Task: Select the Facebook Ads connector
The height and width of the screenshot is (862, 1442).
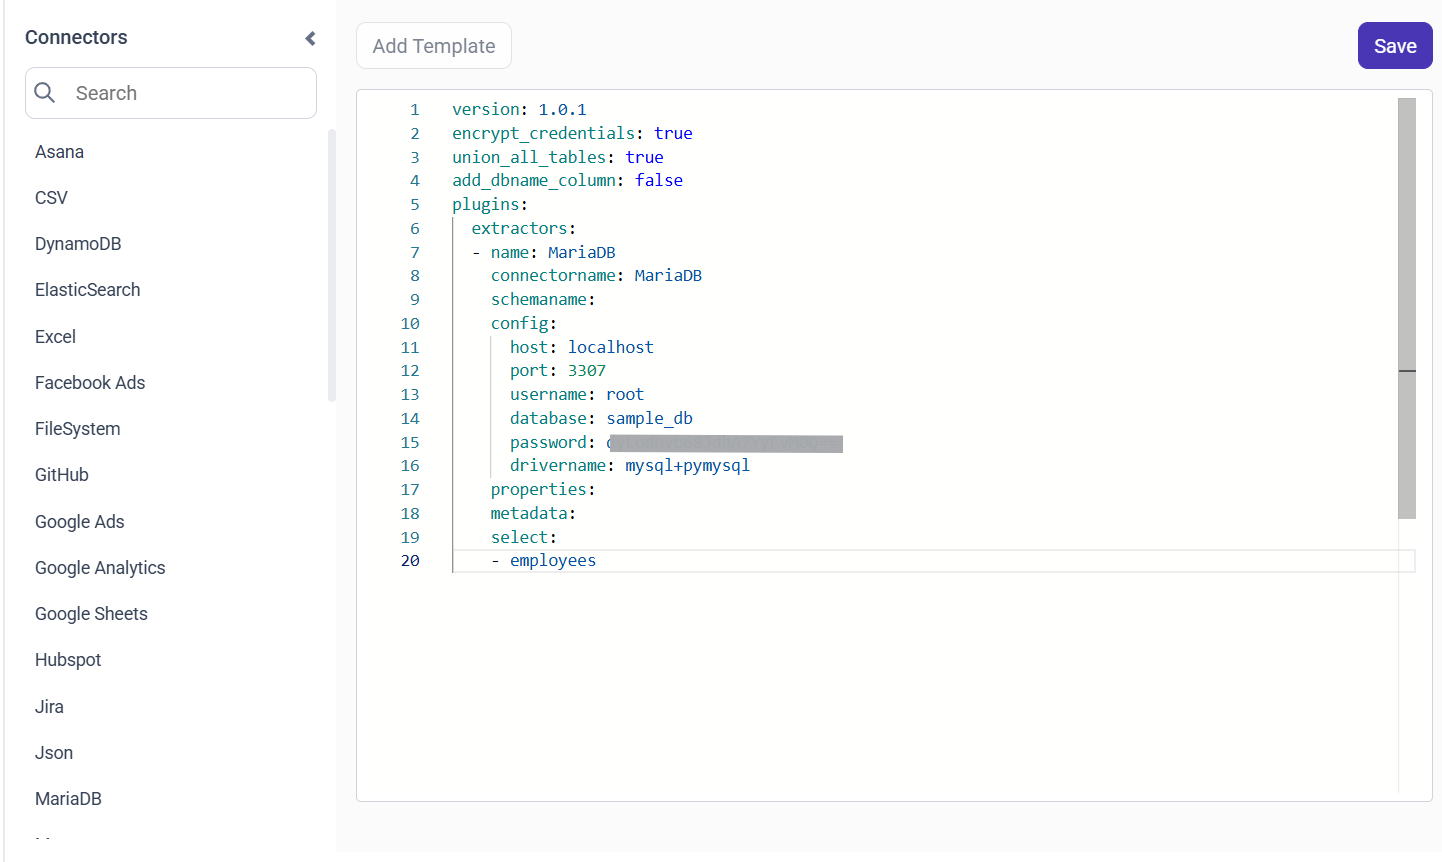Action: (90, 382)
